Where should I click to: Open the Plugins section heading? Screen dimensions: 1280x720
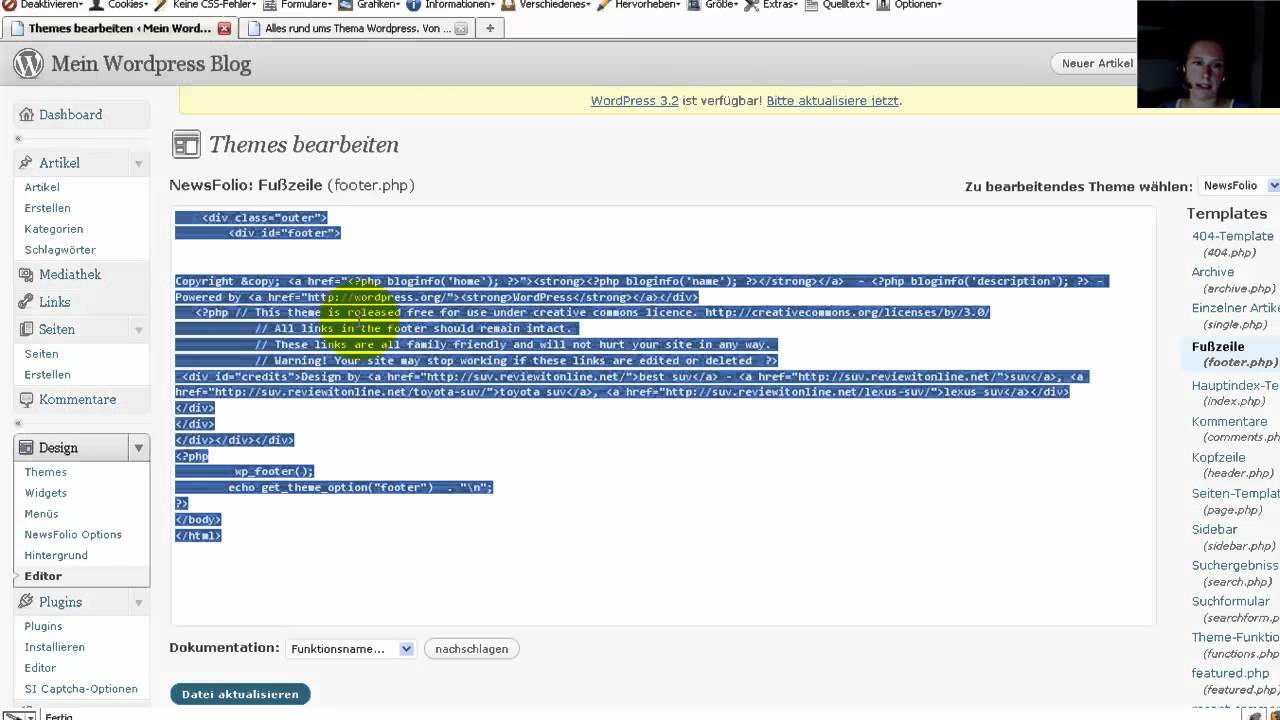click(60, 602)
